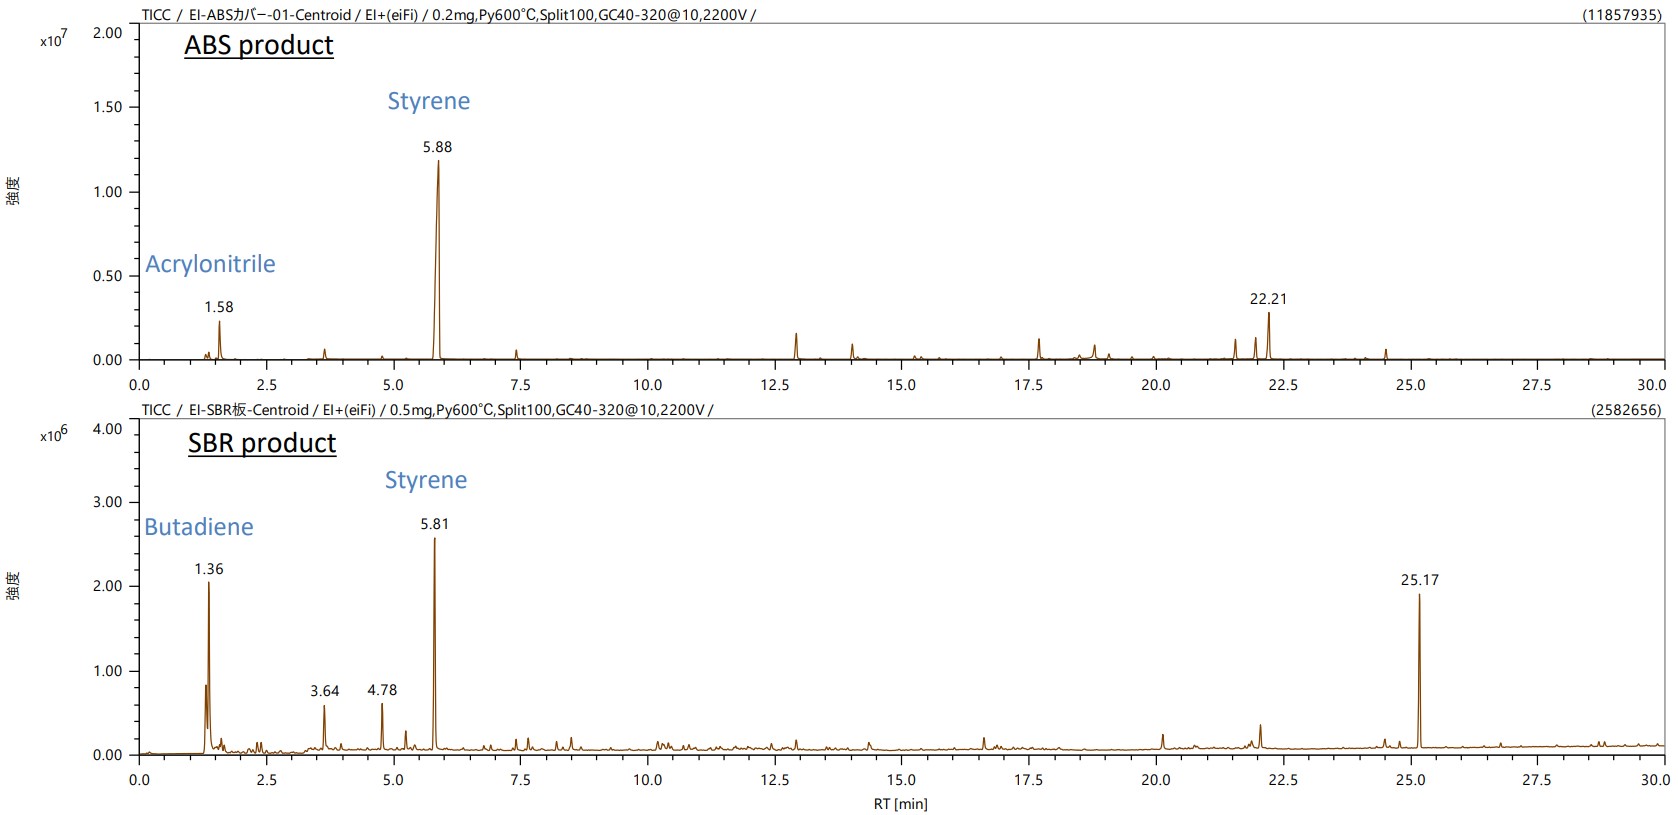Click the Styrene annotation in the ABS plot
The height and width of the screenshot is (815, 1678).
[428, 101]
